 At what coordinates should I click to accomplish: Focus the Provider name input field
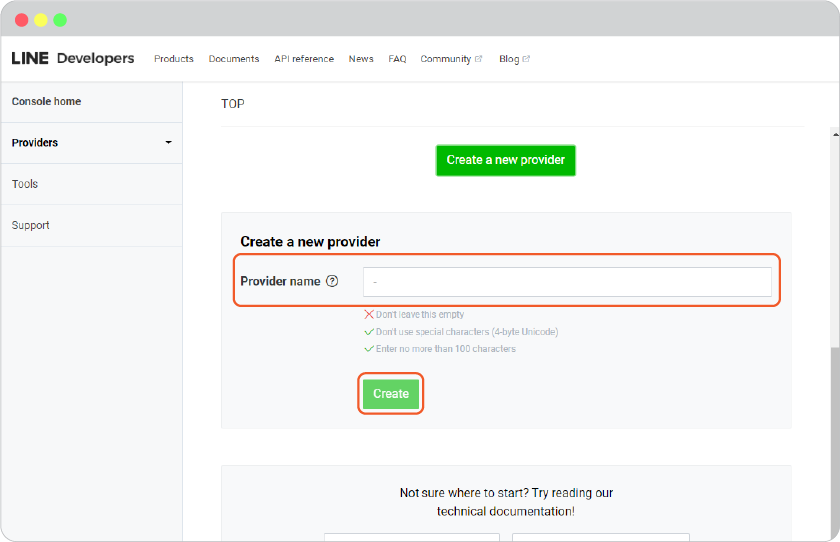pyautogui.click(x=567, y=282)
